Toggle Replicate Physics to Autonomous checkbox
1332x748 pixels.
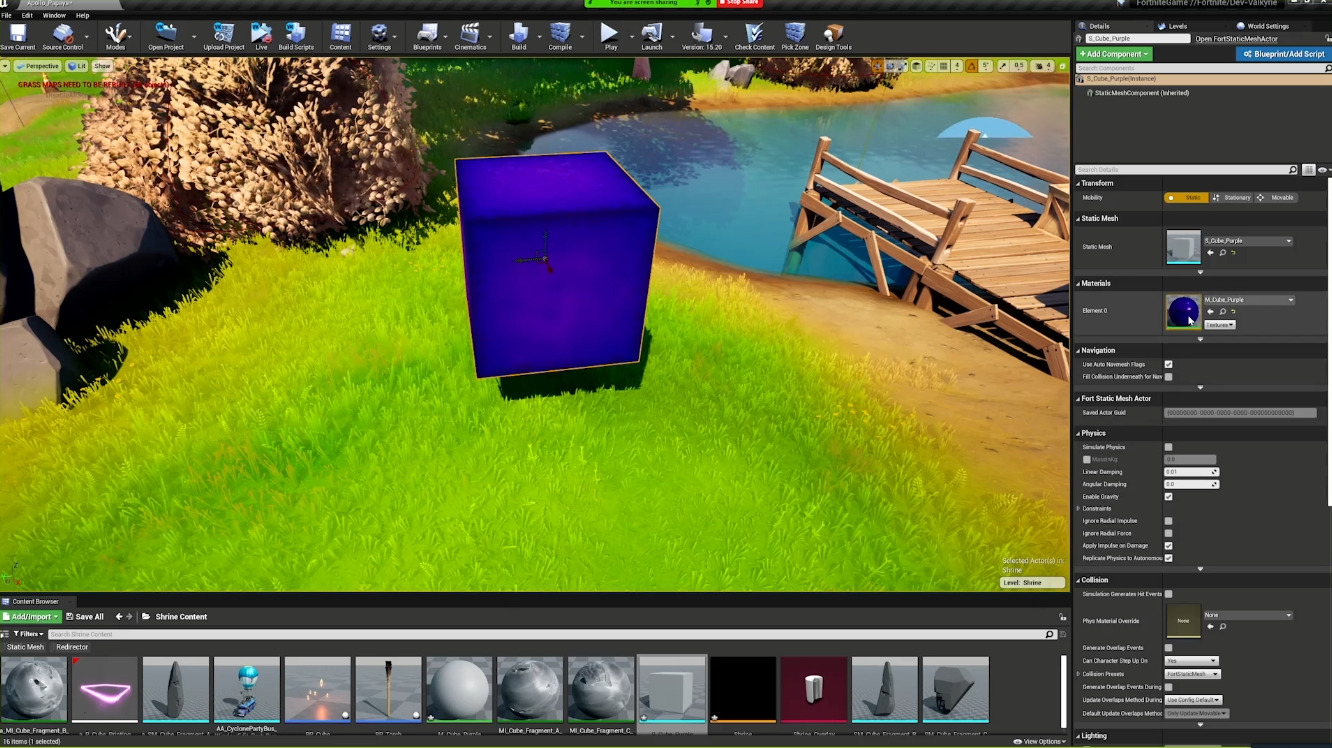[x=1168, y=558]
